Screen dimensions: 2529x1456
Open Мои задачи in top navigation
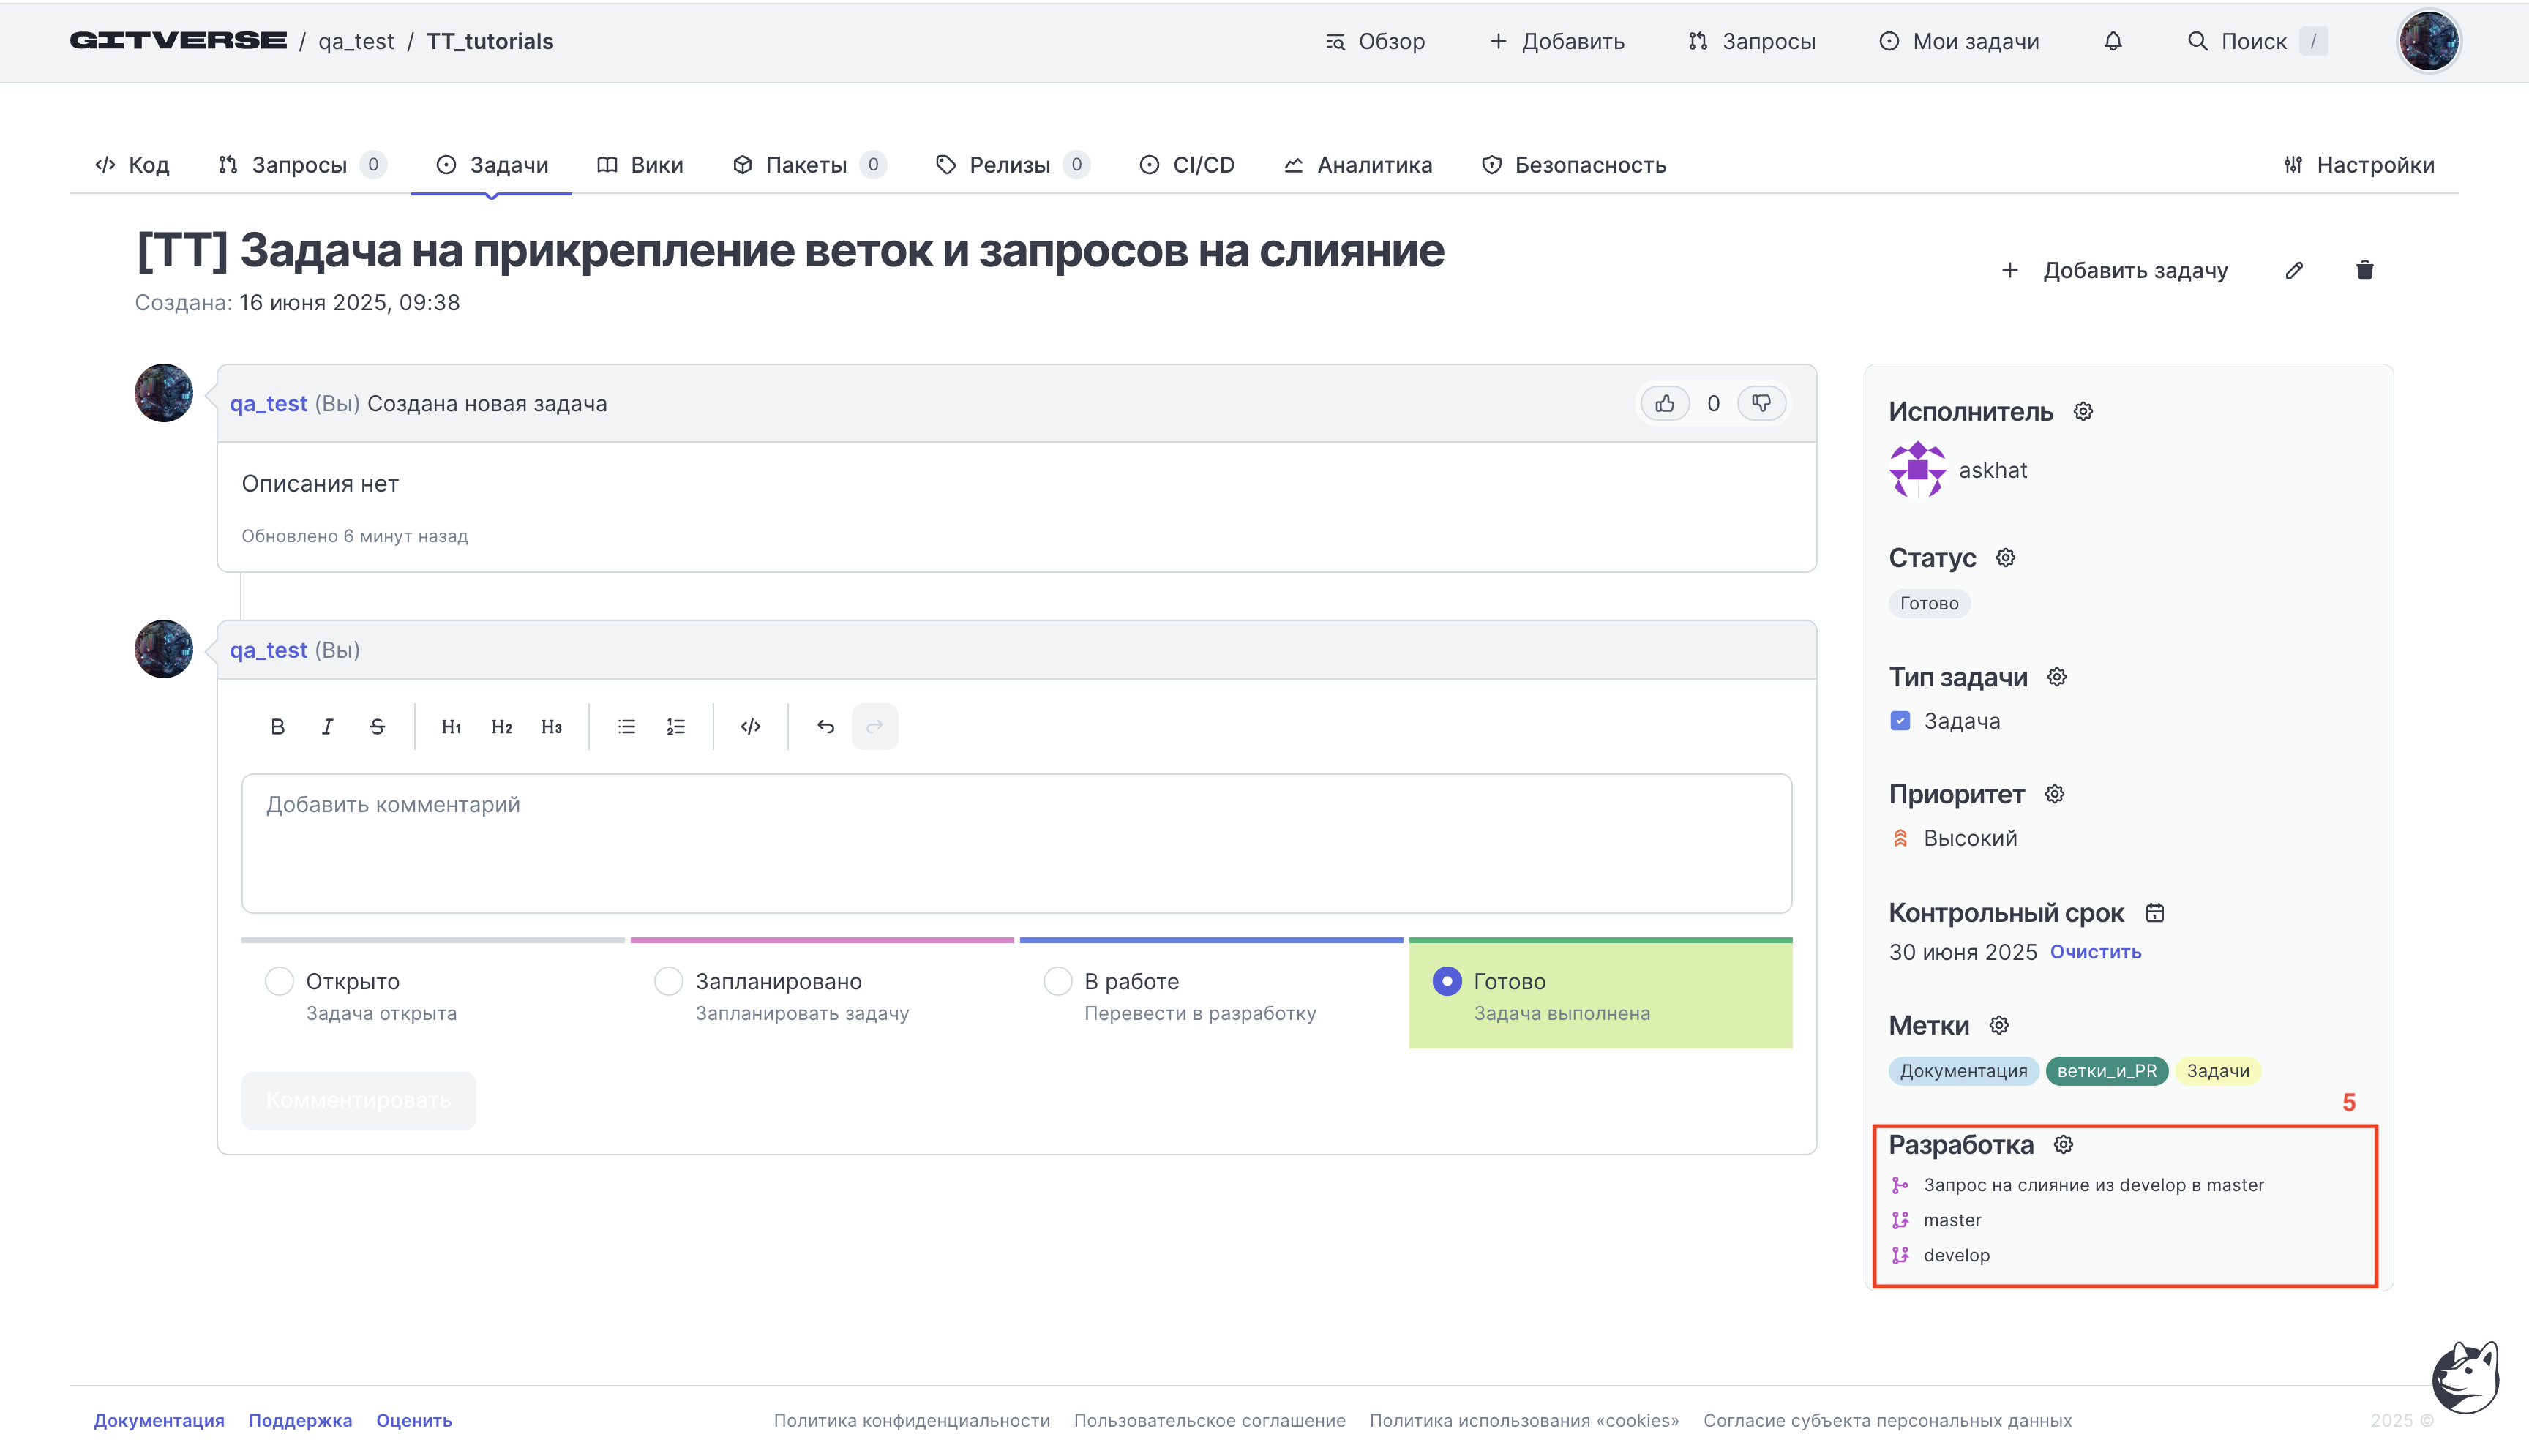pos(1959,41)
